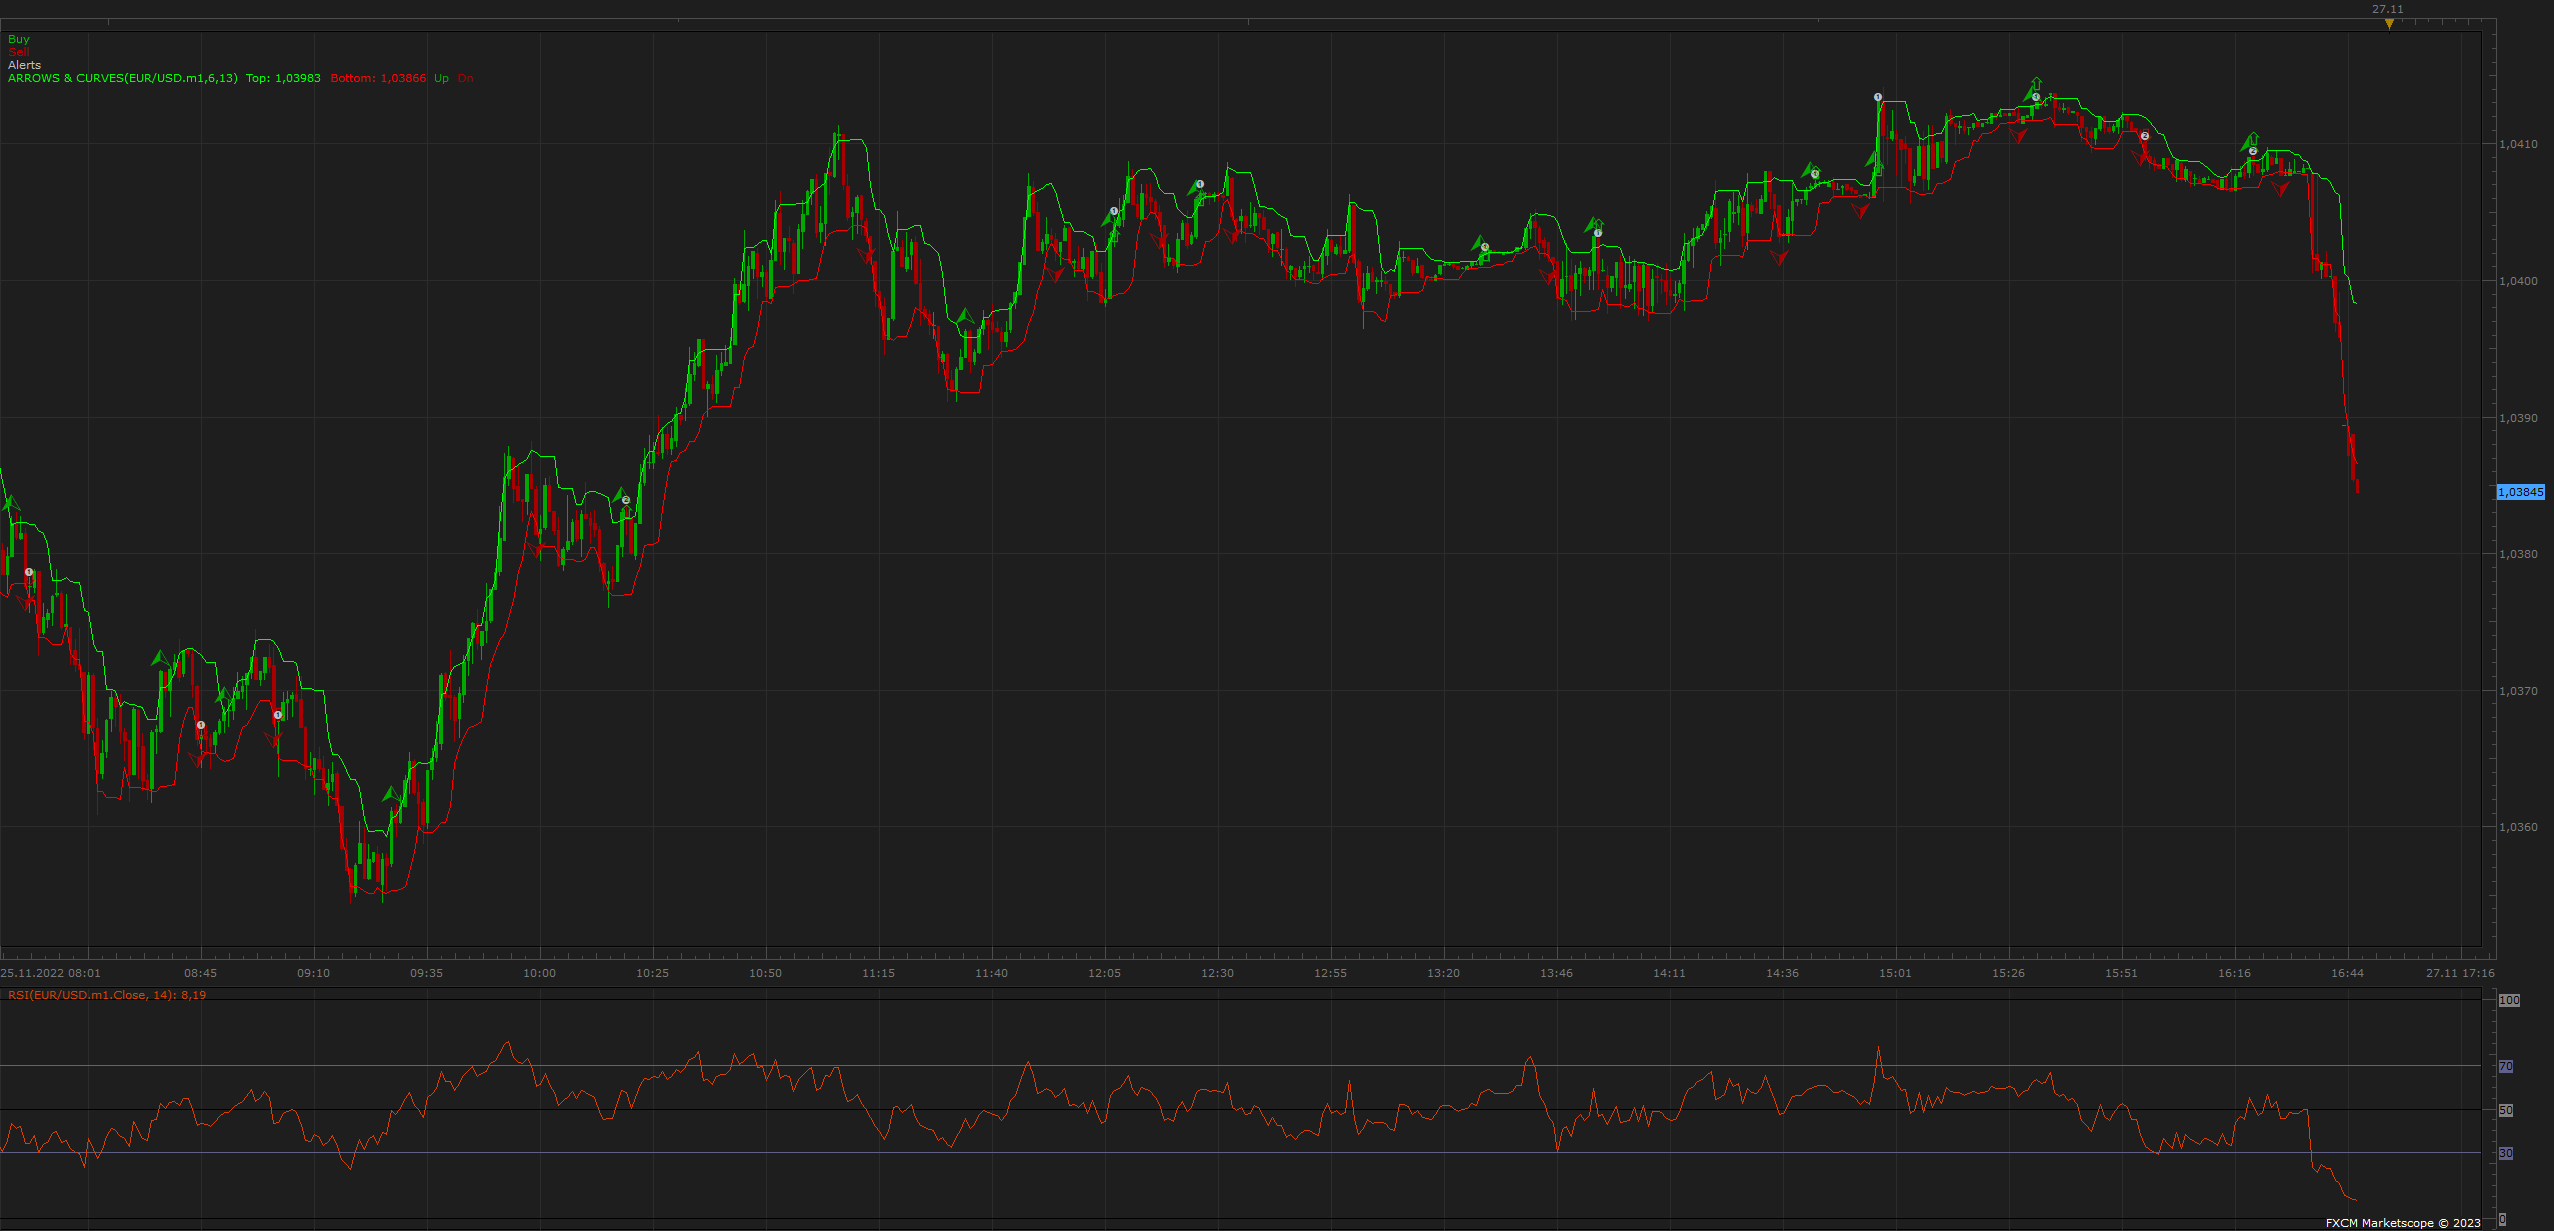Select the Sell label in chart legend
The width and height of the screenshot is (2554, 1231).
(19, 52)
